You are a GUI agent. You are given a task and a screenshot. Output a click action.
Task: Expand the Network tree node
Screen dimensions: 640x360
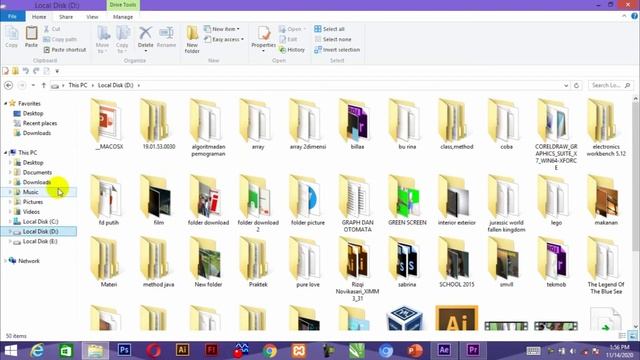(6, 261)
